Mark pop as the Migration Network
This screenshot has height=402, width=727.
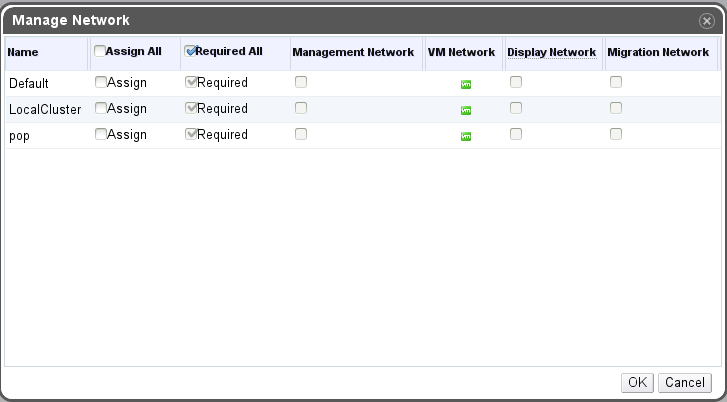[616, 135]
